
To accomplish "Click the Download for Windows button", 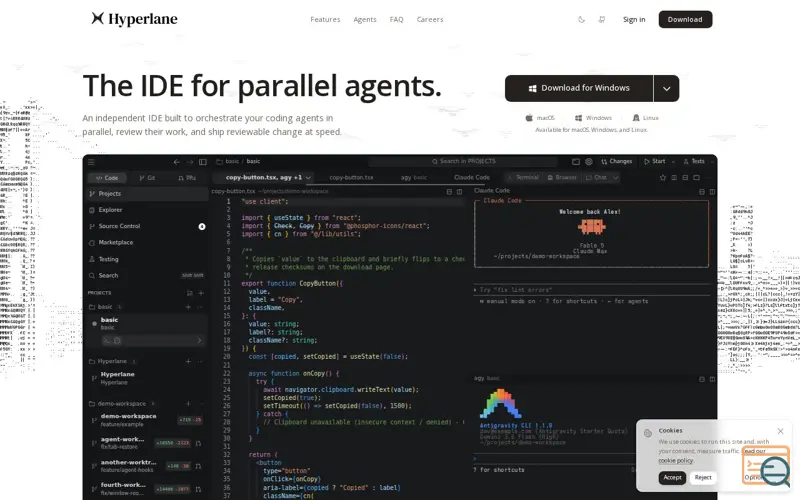I will coord(579,88).
